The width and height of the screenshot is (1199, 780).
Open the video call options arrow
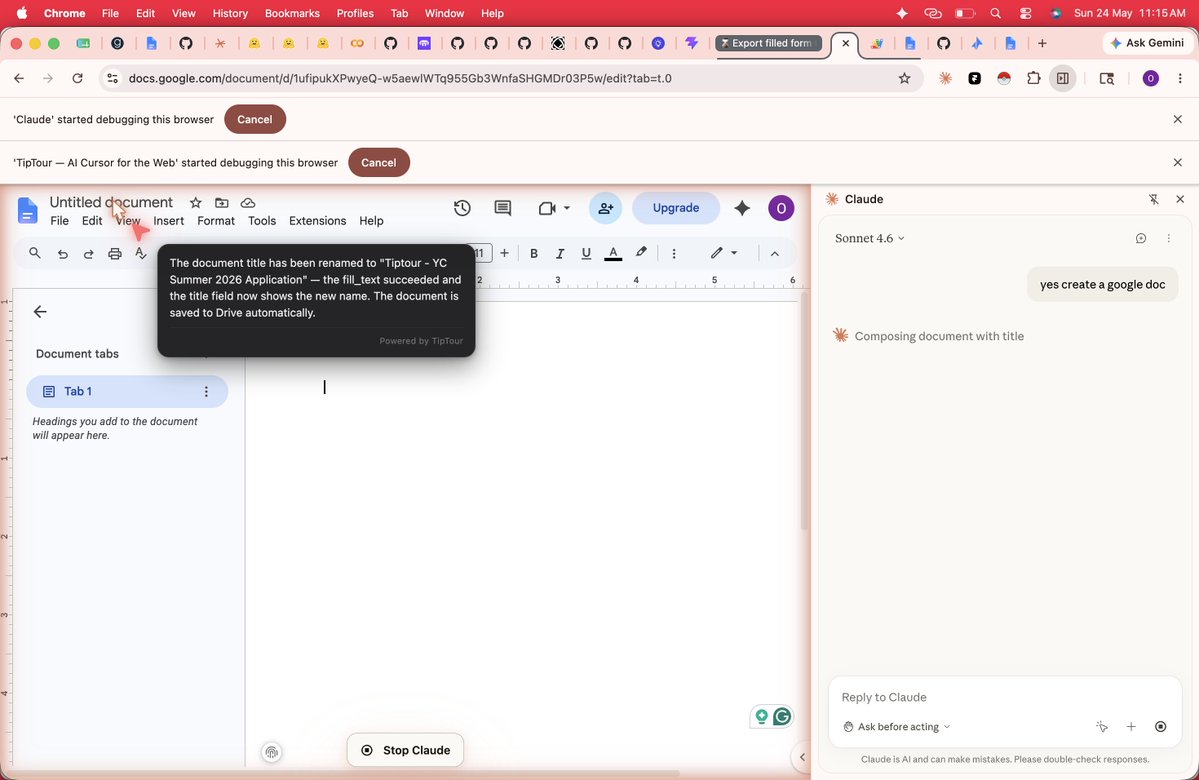click(x=567, y=208)
